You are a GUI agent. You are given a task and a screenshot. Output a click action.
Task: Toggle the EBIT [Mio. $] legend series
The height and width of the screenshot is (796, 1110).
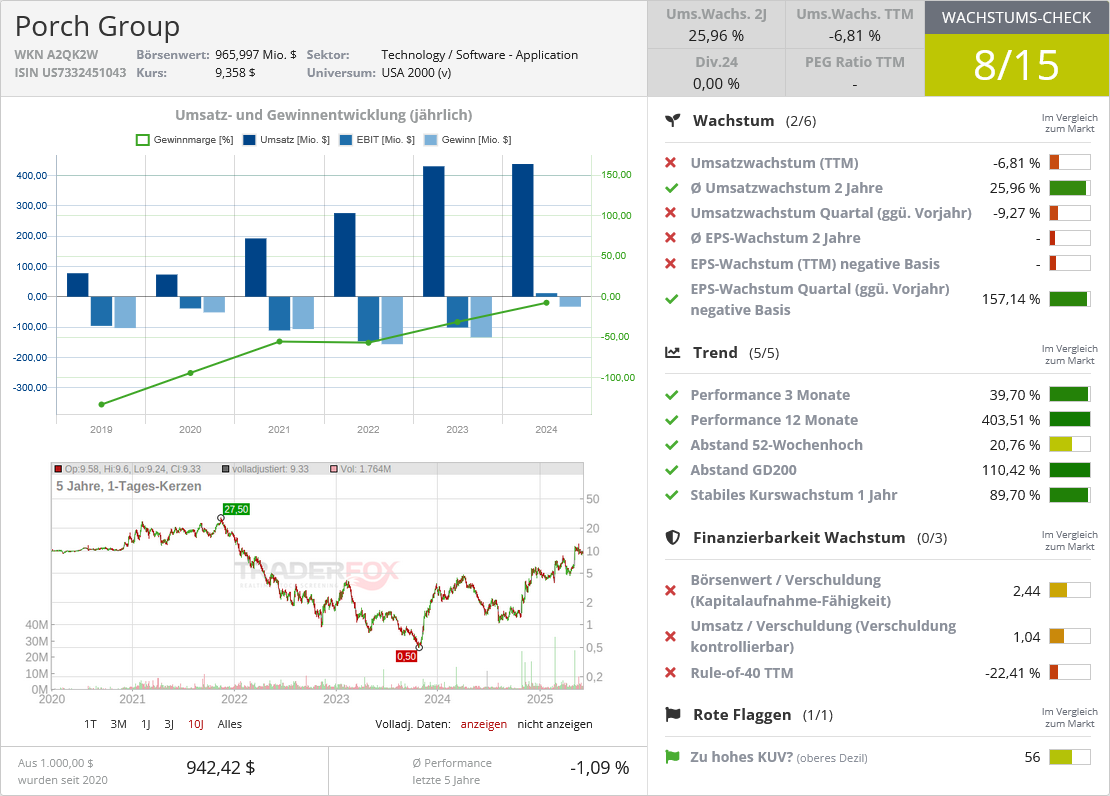[377, 140]
